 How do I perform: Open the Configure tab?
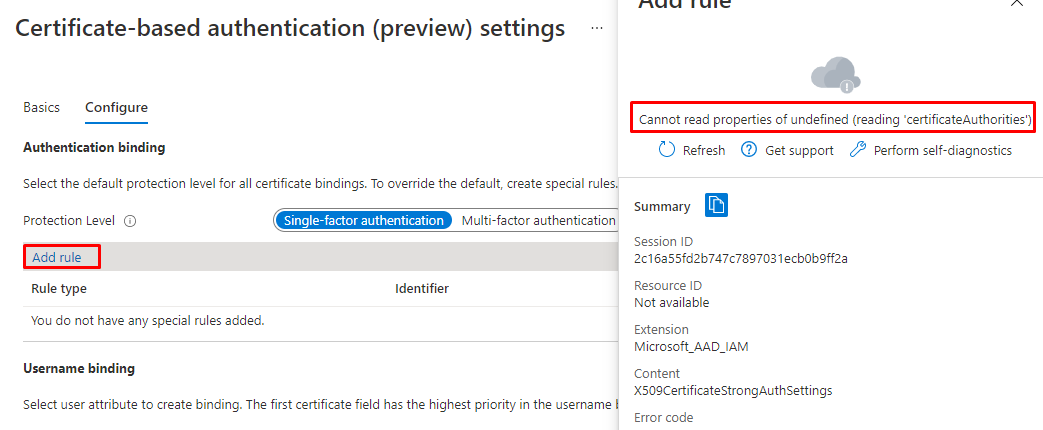pyautogui.click(x=116, y=107)
